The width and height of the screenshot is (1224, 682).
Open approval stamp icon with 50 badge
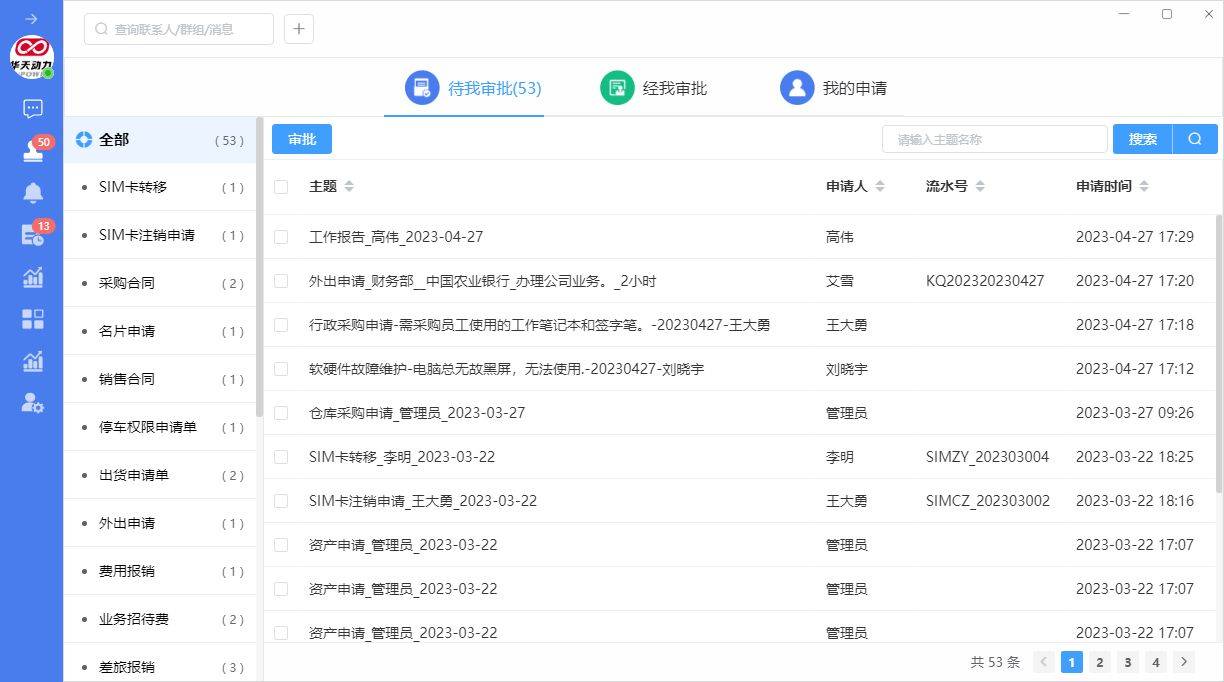(x=32, y=151)
